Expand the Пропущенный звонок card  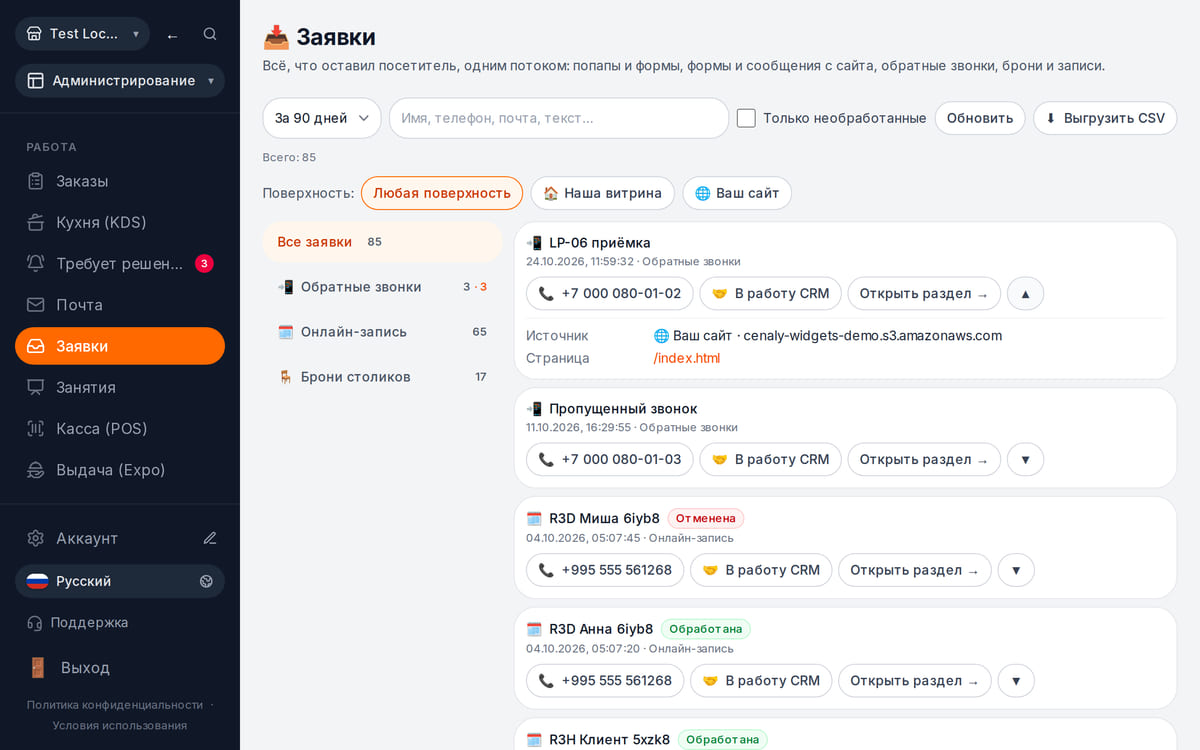click(x=1025, y=459)
